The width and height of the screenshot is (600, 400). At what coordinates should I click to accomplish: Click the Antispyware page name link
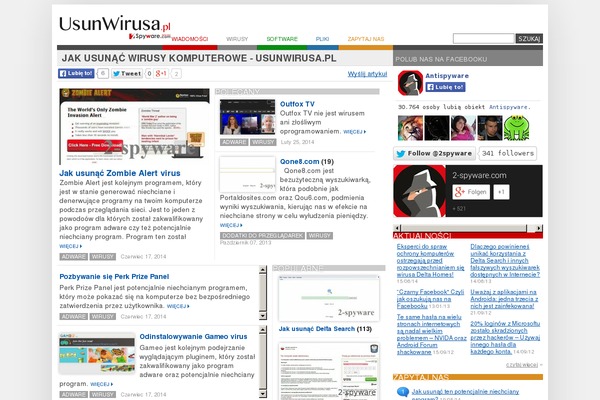(447, 76)
